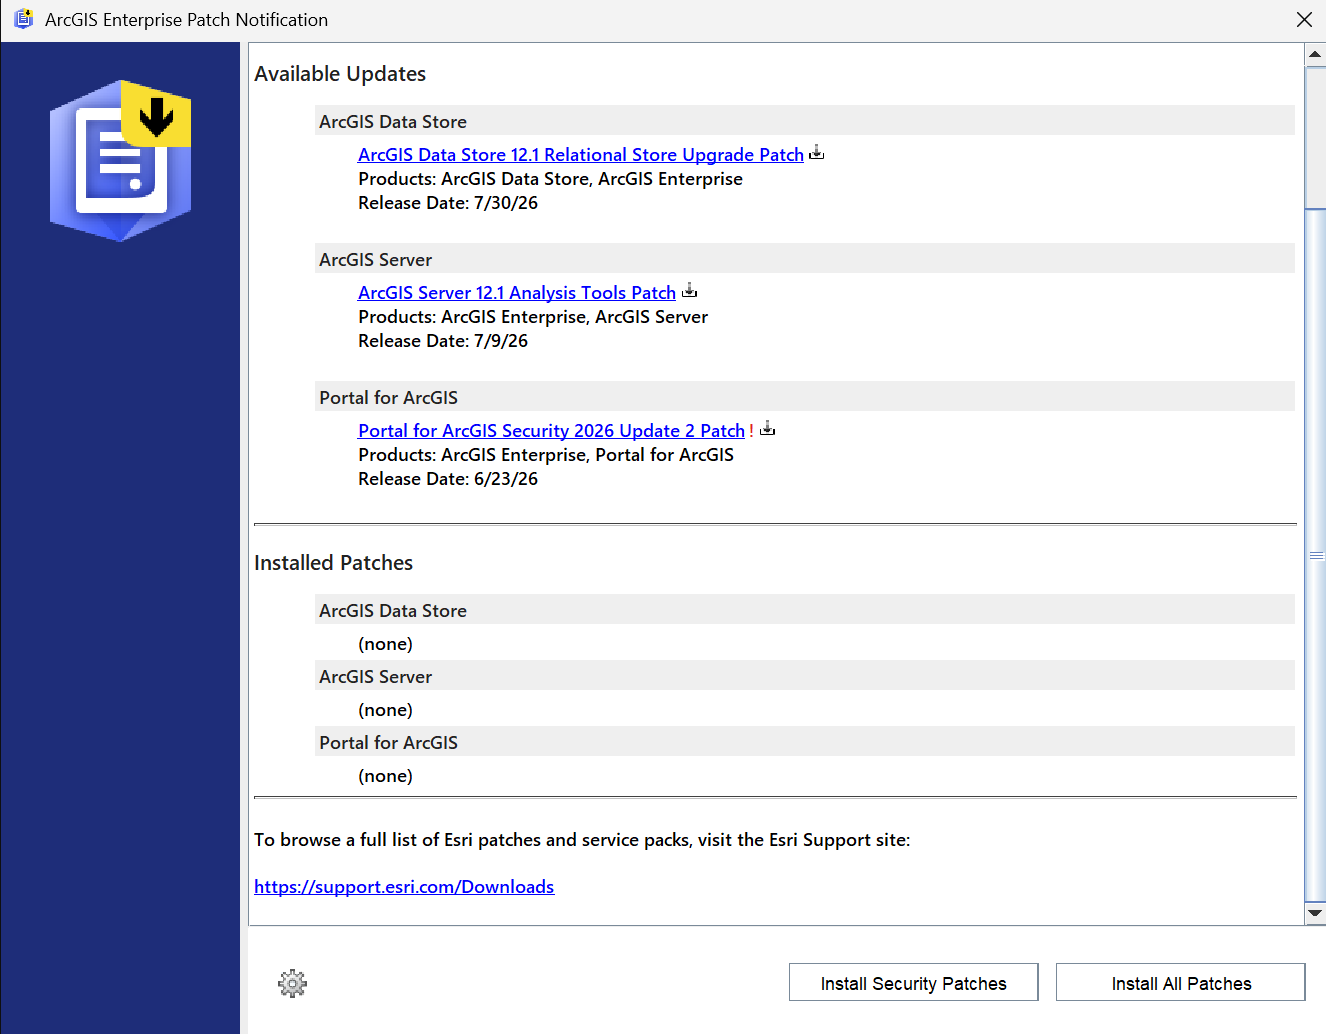Click 'Products: ArcGIS Enterprise, ArcGIS Server' text

coord(533,317)
